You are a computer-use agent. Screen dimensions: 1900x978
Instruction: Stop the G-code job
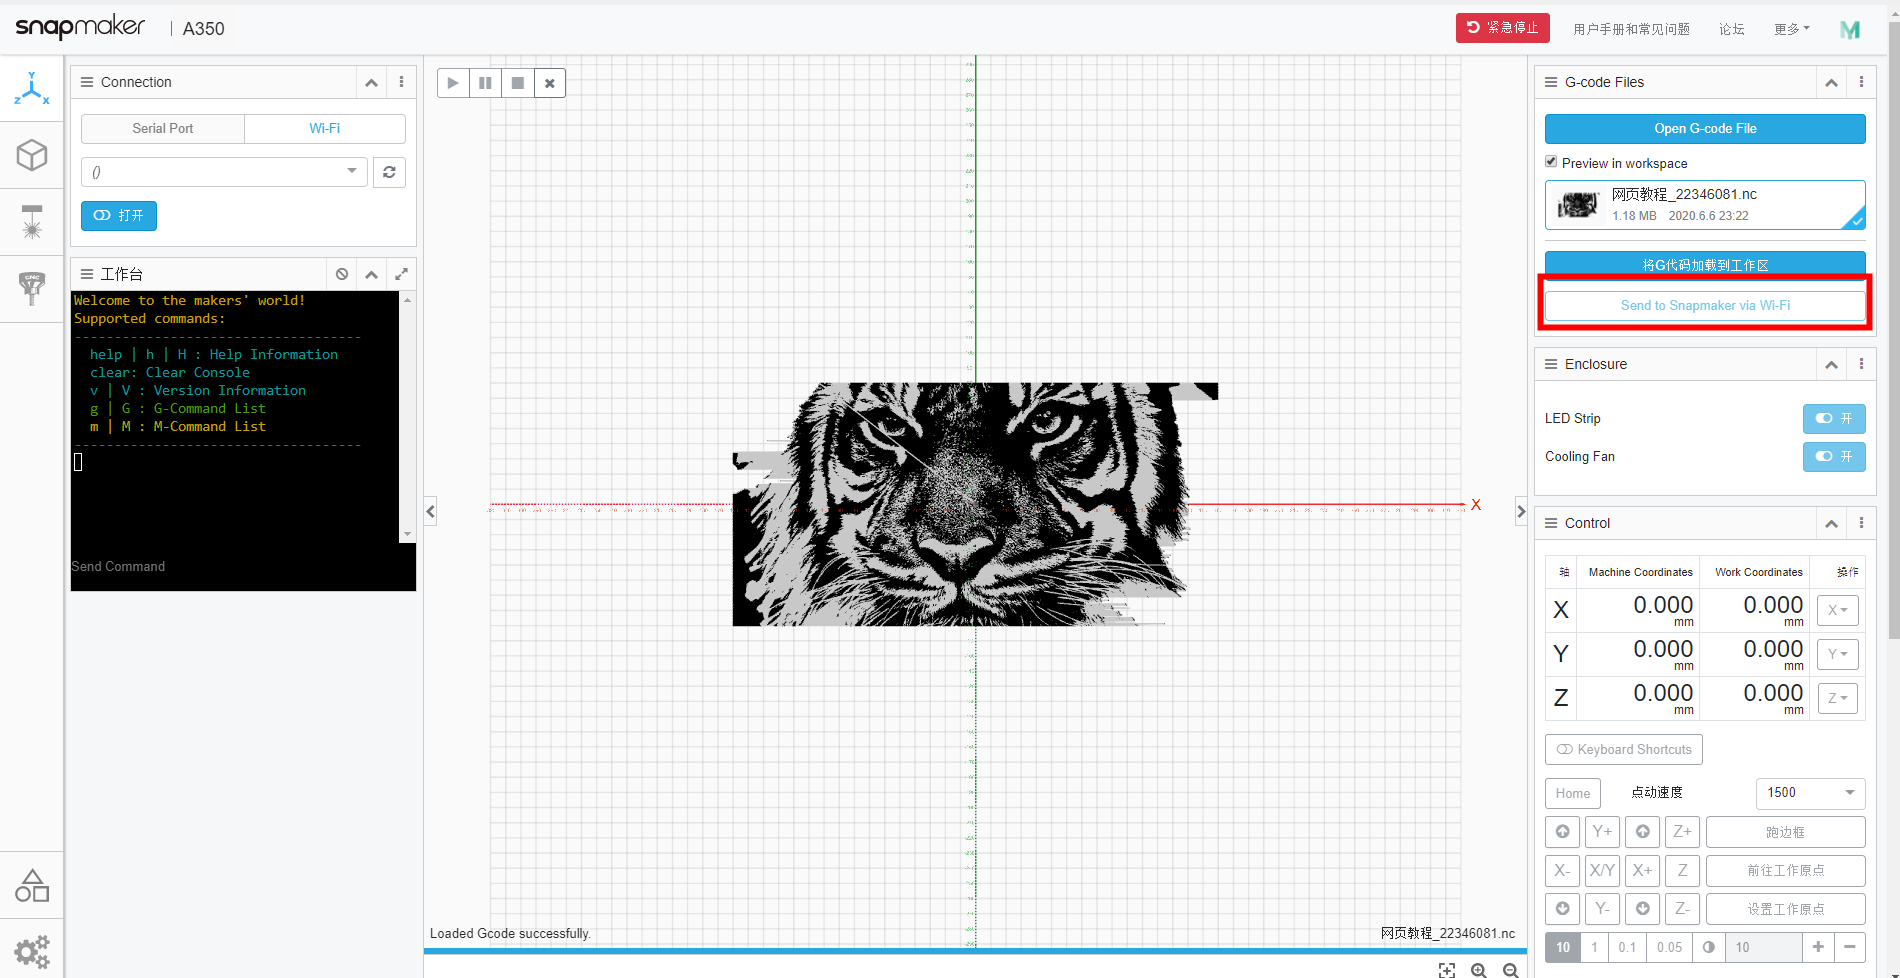[x=517, y=83]
